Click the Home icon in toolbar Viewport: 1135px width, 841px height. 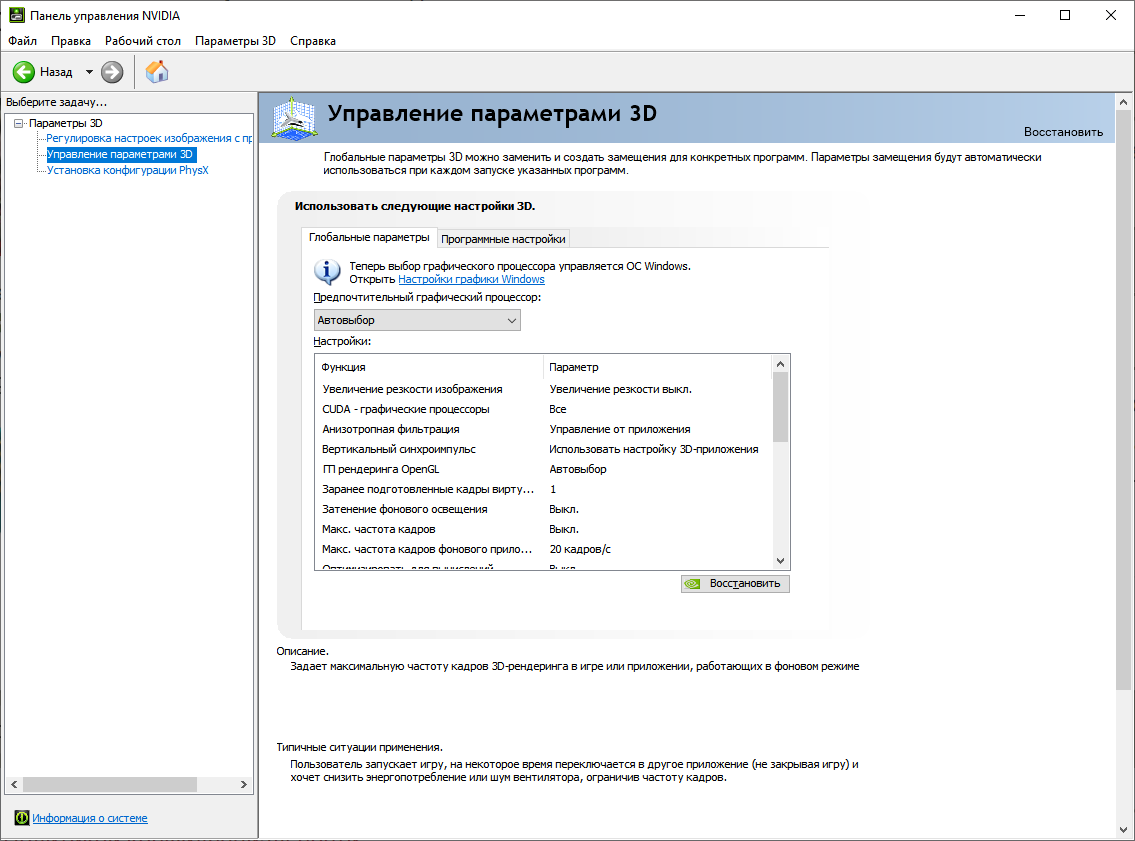pos(157,71)
